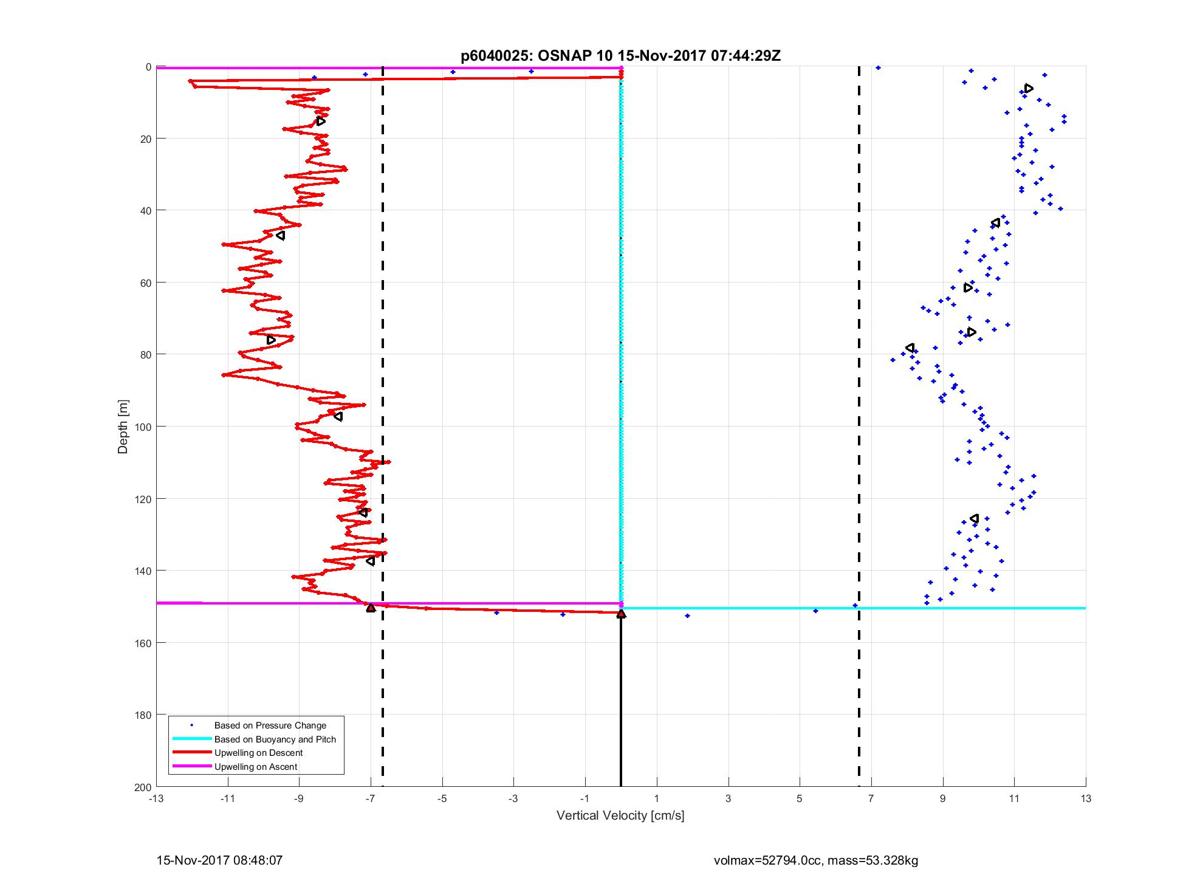The image size is (1200, 885).
Task: Click legend entry 'Based on Buoyancy and Pitch'
Action: coord(275,739)
